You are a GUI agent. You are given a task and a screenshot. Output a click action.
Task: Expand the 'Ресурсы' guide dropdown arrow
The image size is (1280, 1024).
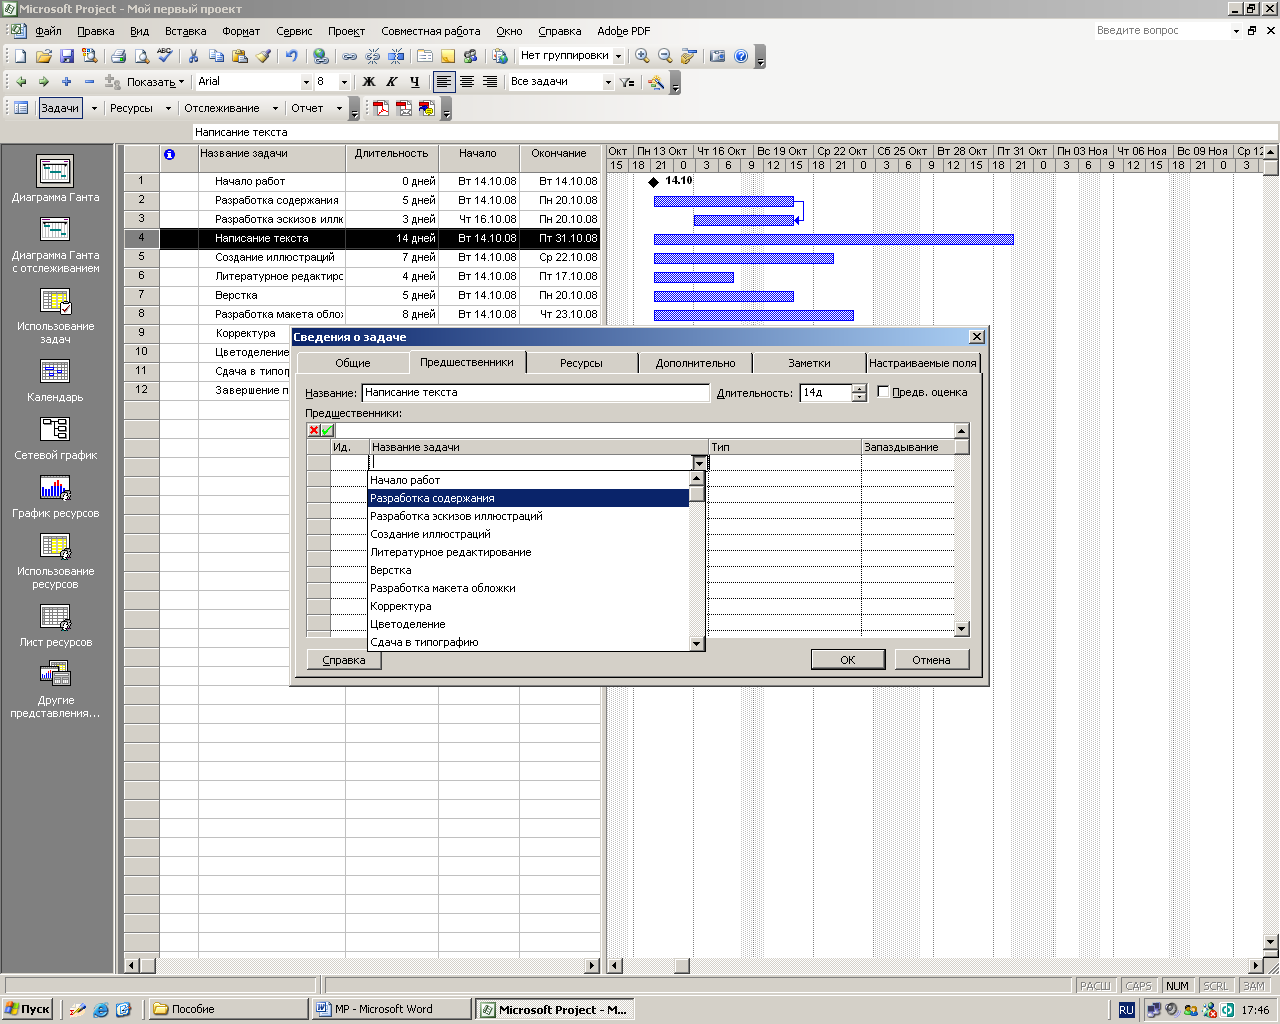click(x=168, y=108)
